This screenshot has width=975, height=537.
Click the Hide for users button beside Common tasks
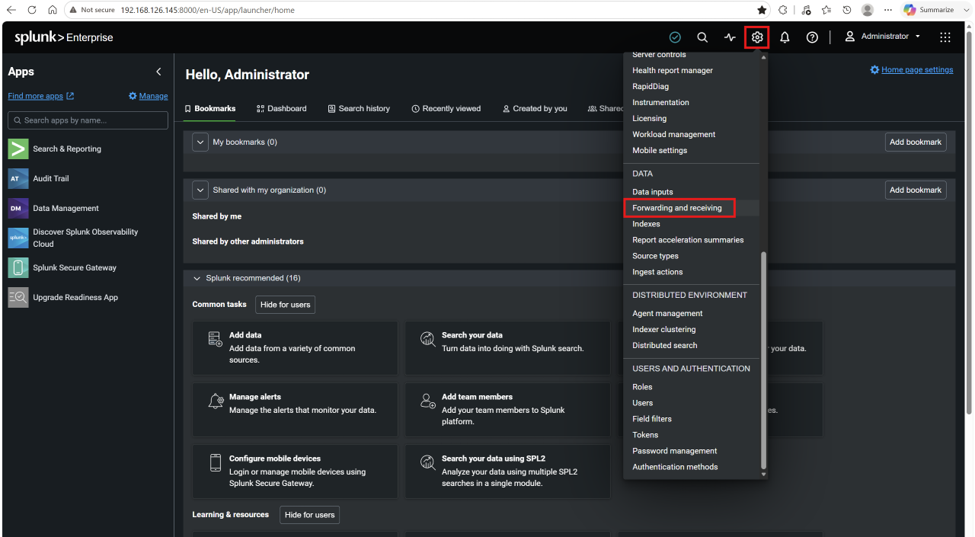coord(285,305)
